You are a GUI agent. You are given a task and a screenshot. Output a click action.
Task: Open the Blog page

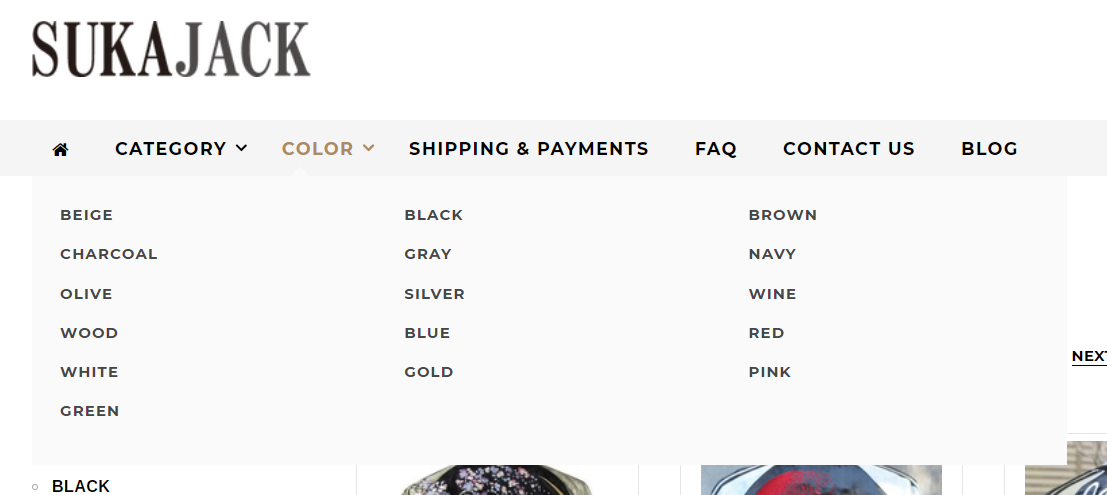989,148
